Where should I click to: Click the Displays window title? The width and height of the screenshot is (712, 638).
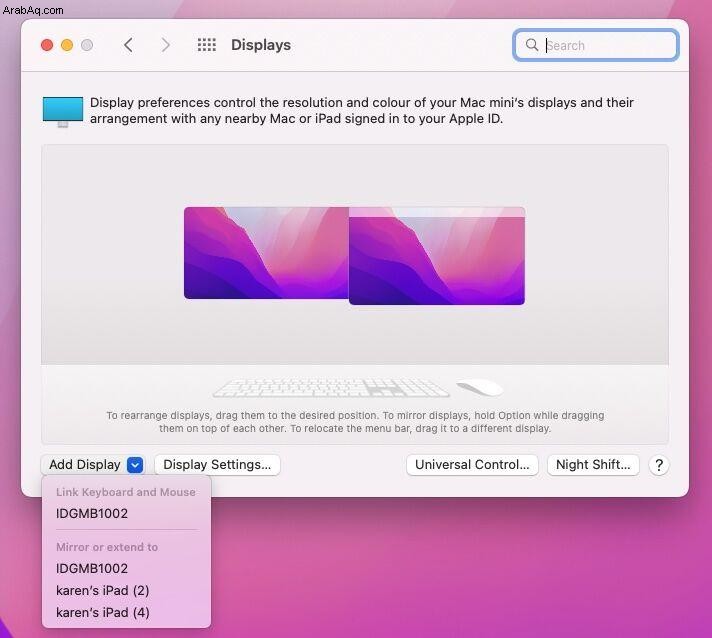click(x=261, y=45)
